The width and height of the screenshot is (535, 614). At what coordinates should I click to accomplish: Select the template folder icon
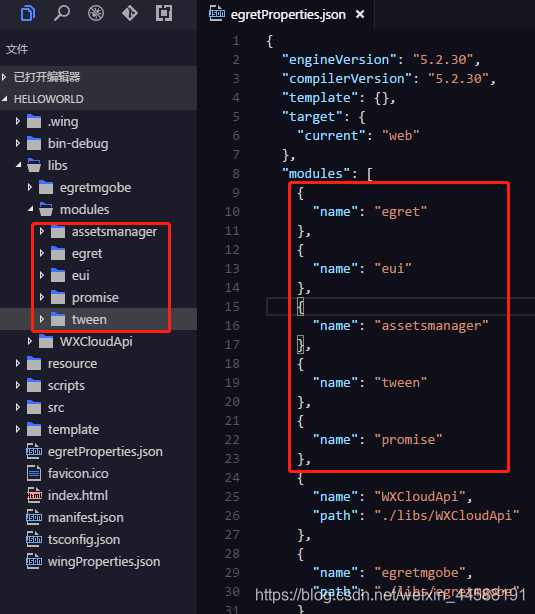(34, 429)
